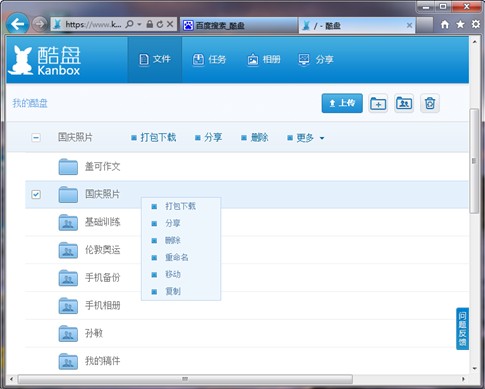Viewport: 485px width, 389px height.
Task: Open the 文件 tab in top navigation
Action: pos(155,59)
